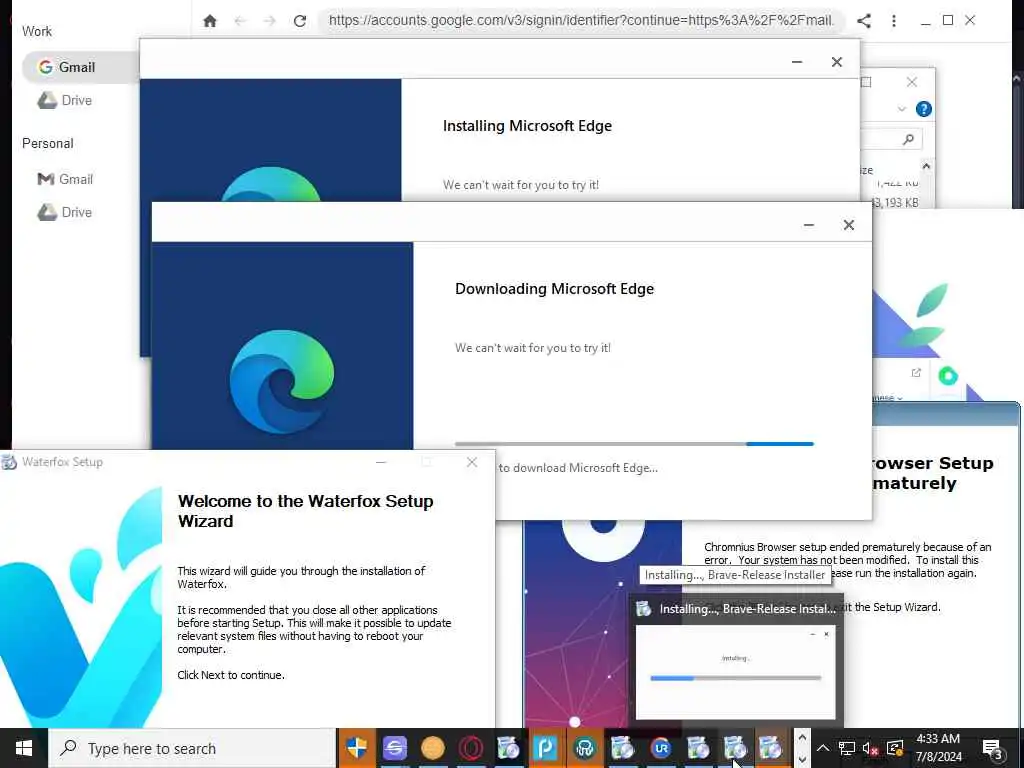
Task: Open the installer icon left of UR browser
Action: coord(622,748)
